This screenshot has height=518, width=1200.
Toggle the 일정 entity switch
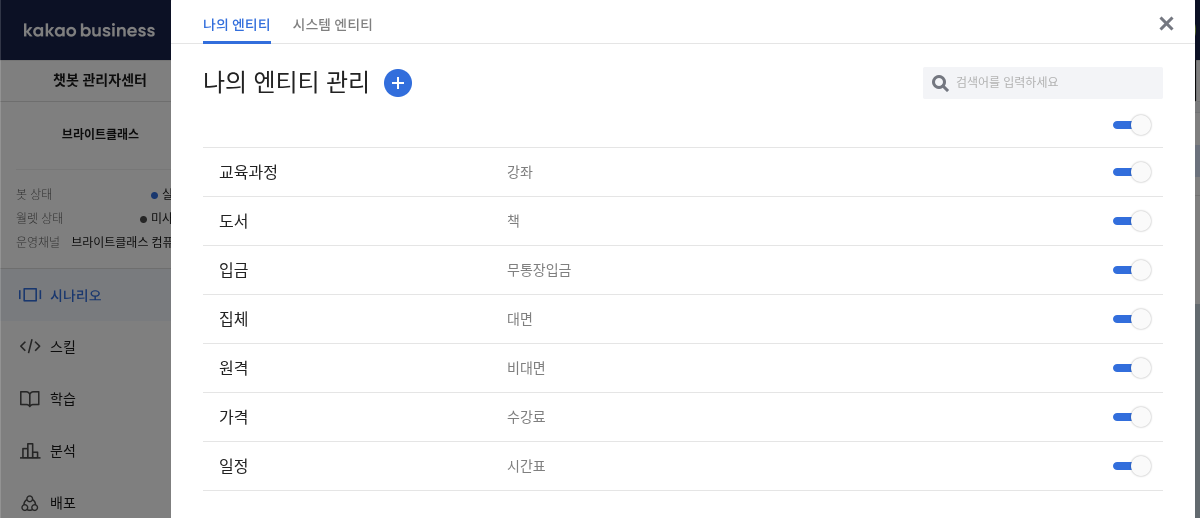pyautogui.click(x=1132, y=466)
